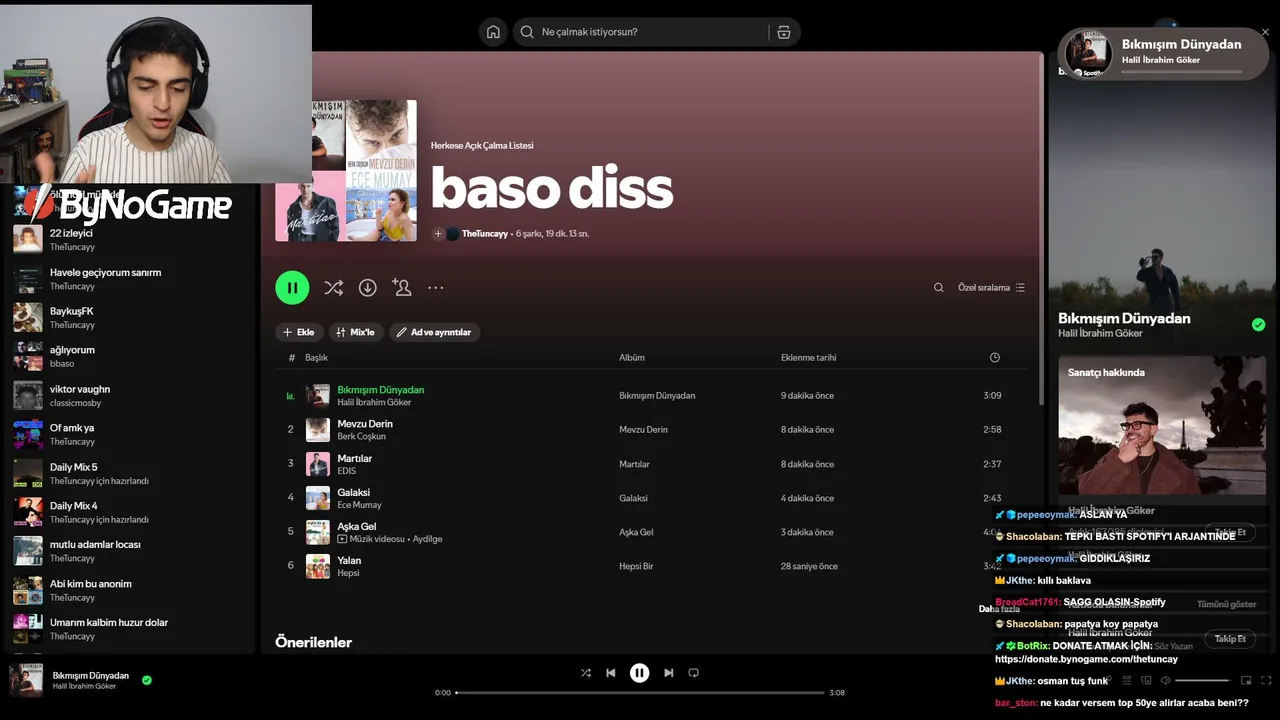Open the BaykuşFK playlist in the library

tap(130, 318)
